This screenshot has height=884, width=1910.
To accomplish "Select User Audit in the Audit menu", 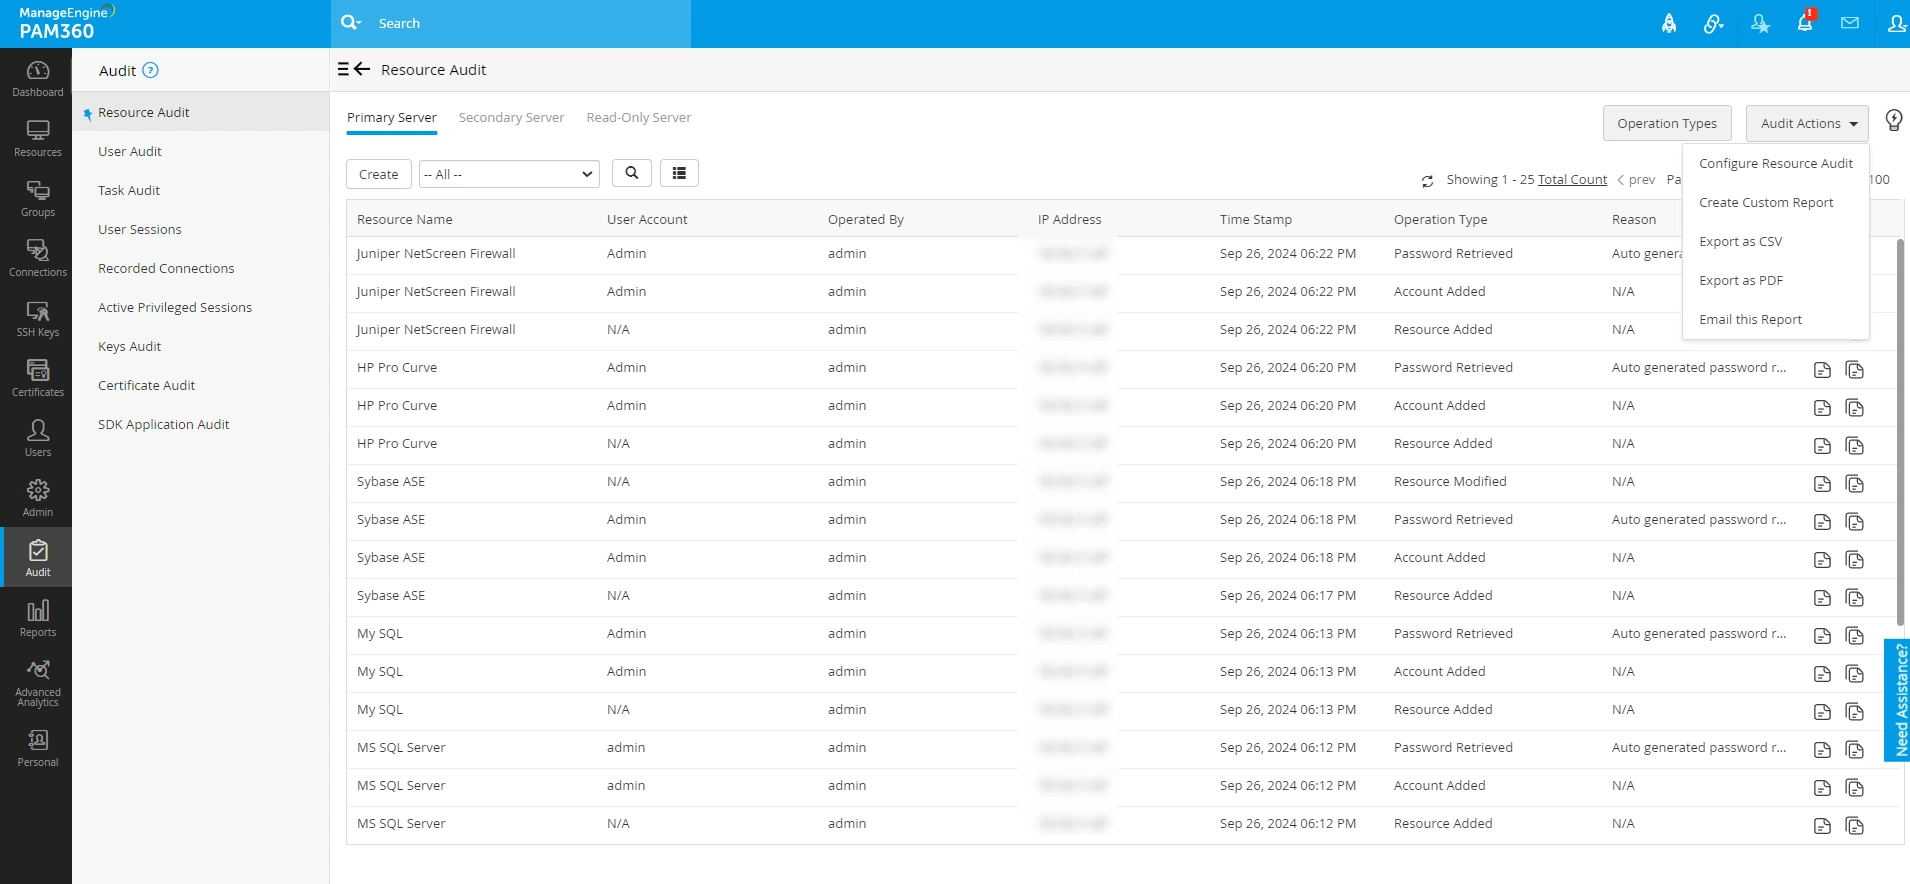I will pos(200,151).
